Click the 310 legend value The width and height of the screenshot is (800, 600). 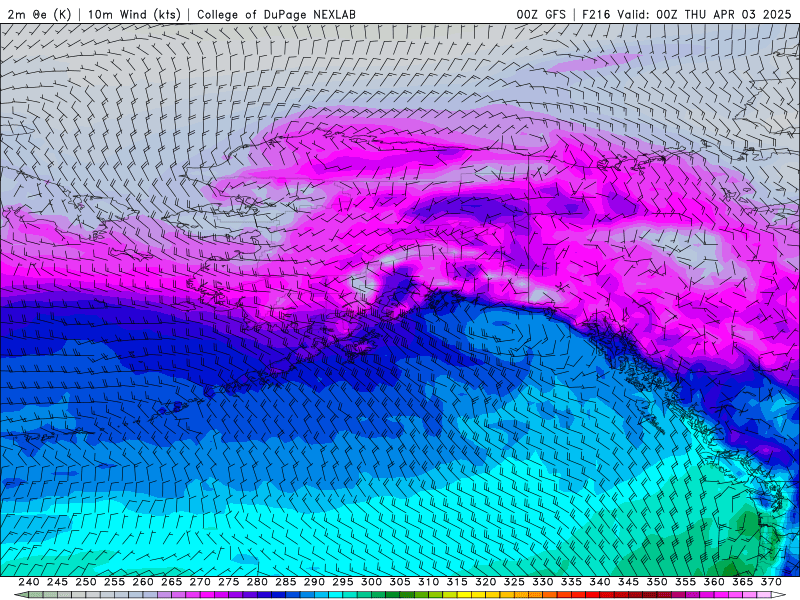tap(429, 582)
